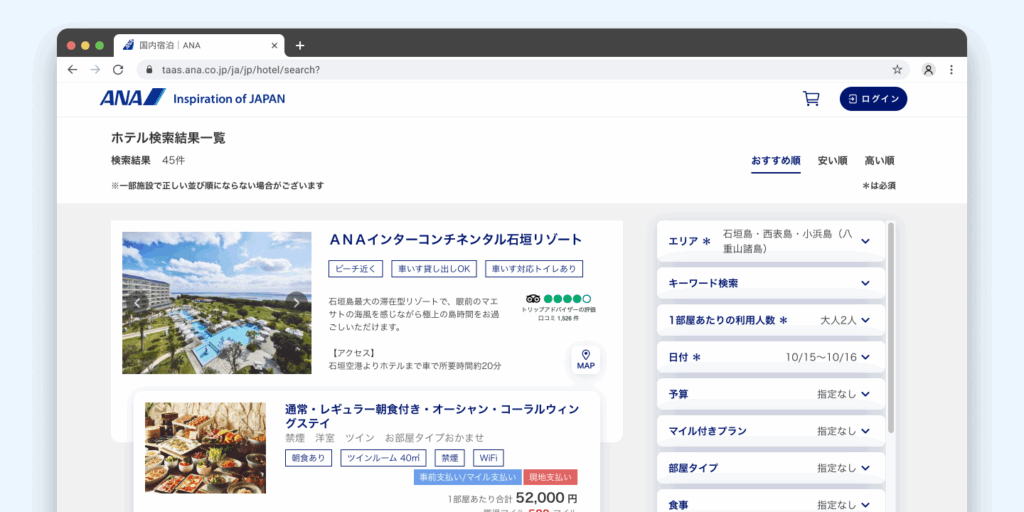The width and height of the screenshot is (1024, 512).
Task: Click the 現地支払い label
Action: click(551, 477)
